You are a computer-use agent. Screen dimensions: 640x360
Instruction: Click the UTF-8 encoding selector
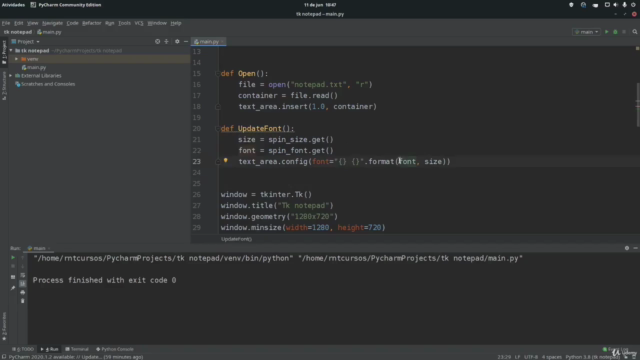pos(531,357)
